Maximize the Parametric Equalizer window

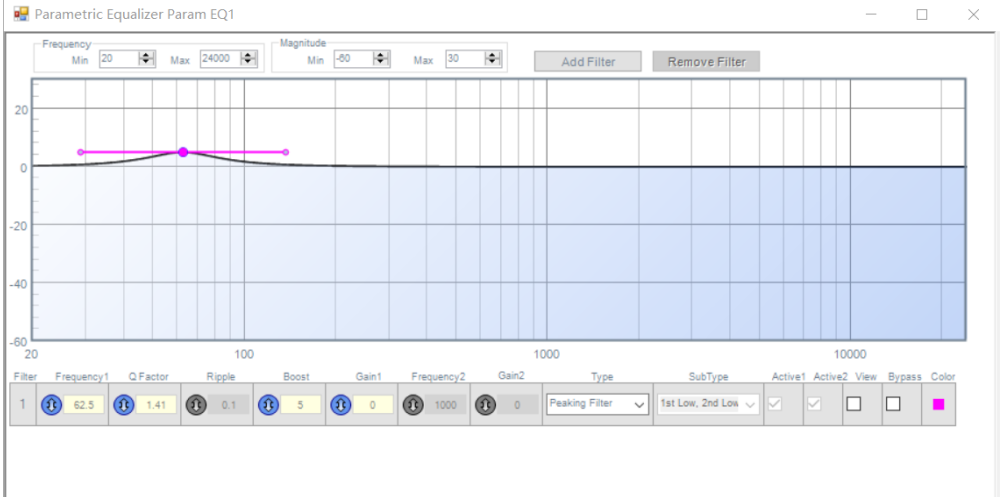point(922,15)
